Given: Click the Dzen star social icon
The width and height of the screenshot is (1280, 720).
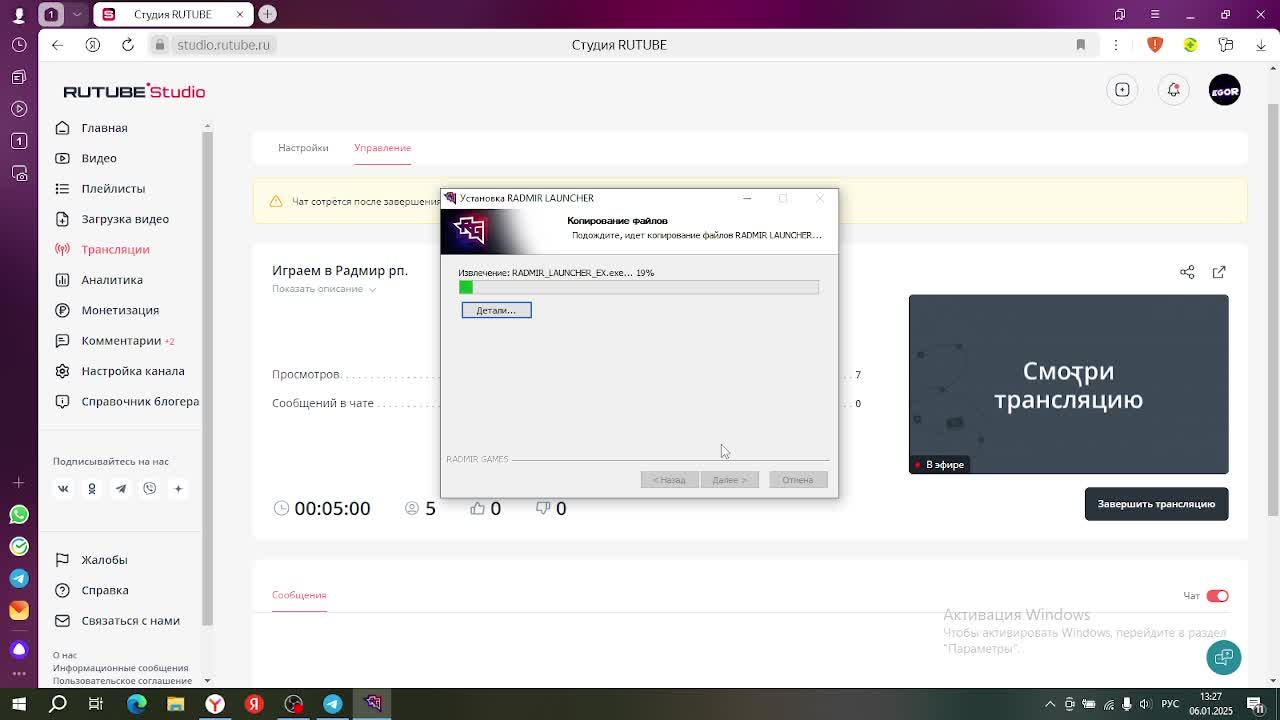Looking at the screenshot, I should tap(178, 489).
